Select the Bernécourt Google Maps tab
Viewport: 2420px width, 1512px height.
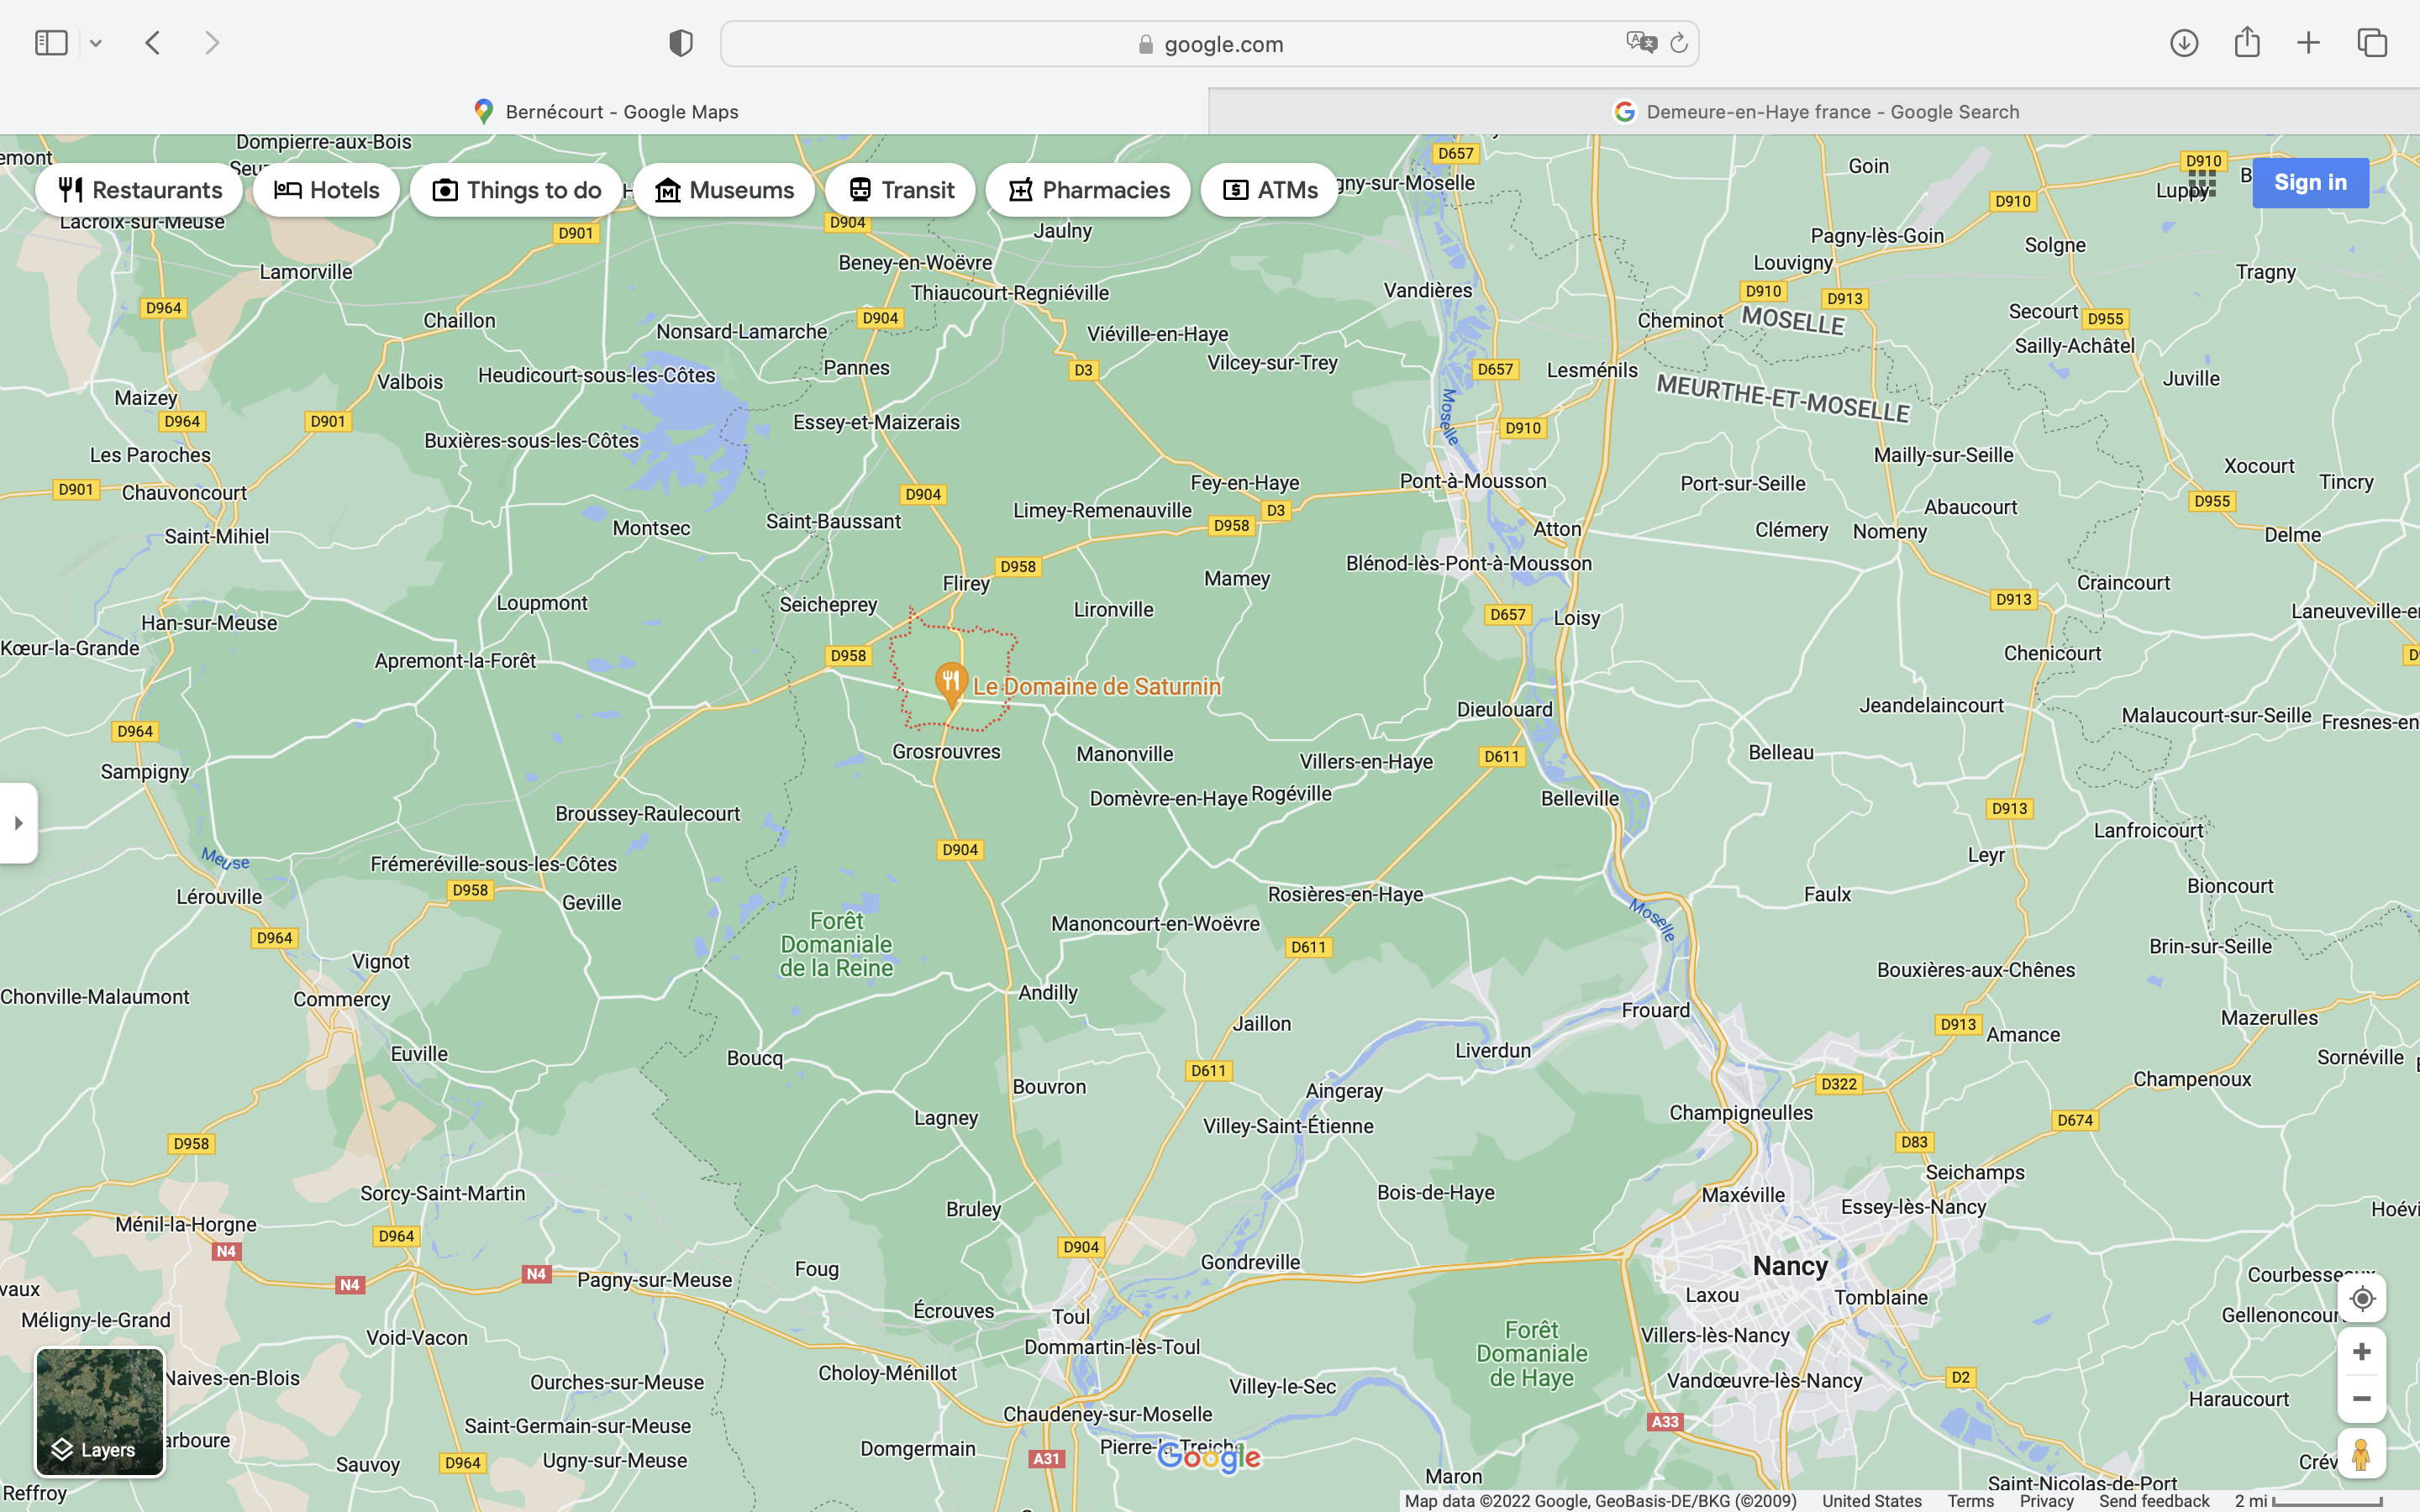605,112
